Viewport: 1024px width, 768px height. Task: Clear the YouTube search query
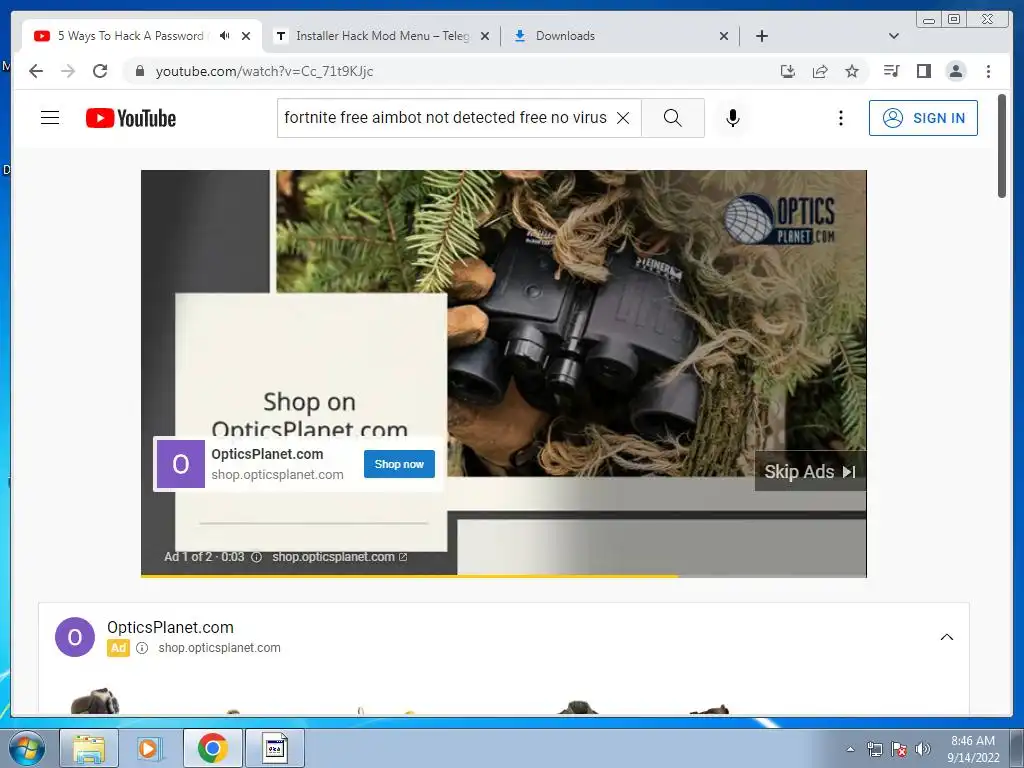623,118
